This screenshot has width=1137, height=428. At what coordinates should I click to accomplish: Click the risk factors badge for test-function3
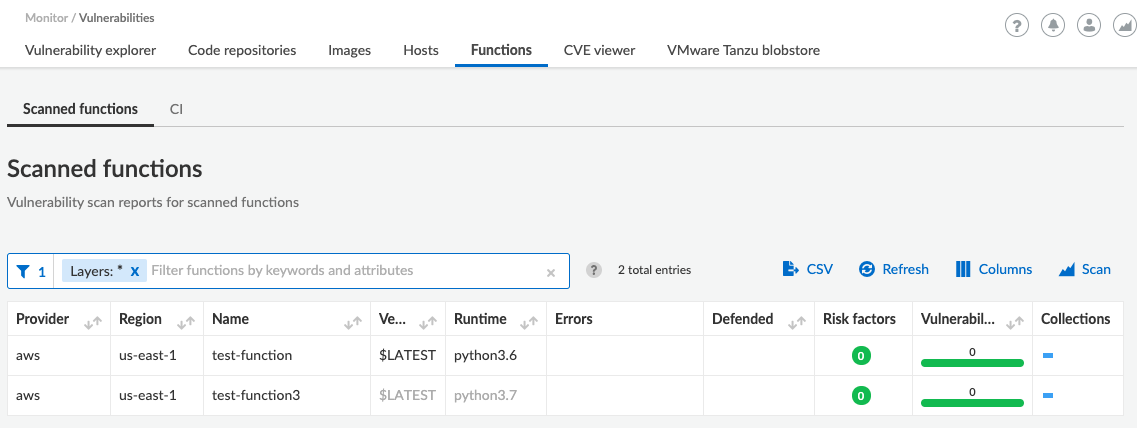861,395
